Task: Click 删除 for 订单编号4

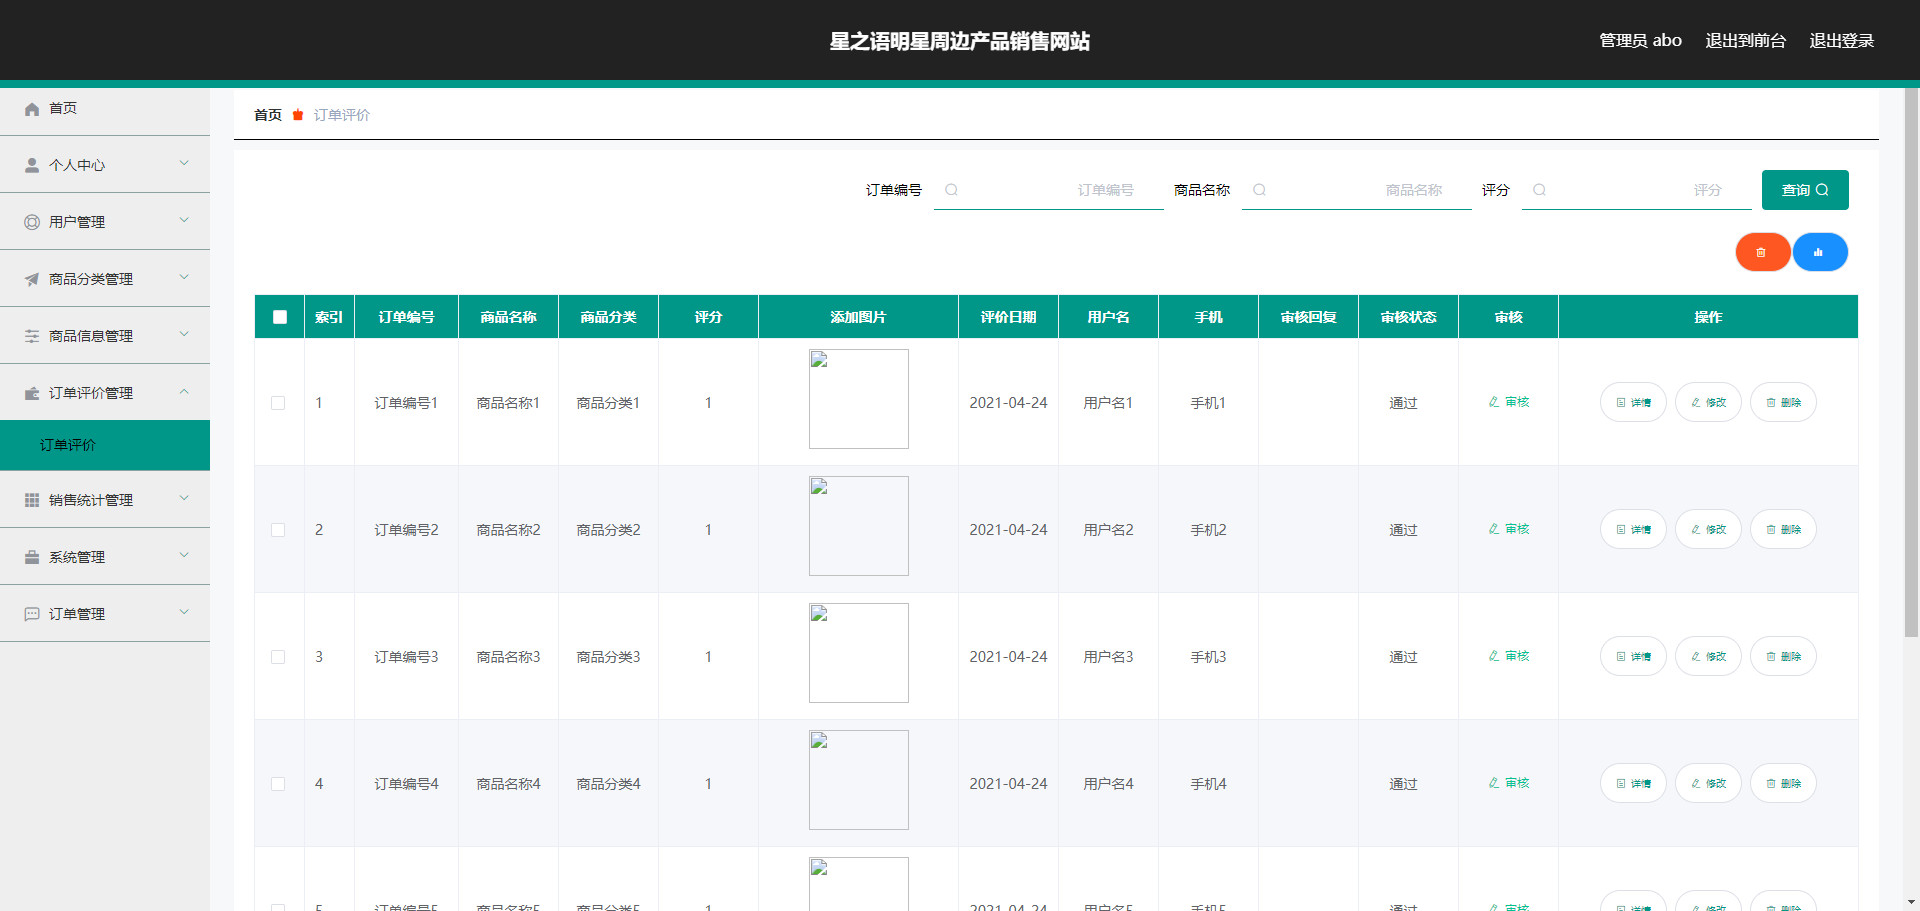Action: 1783,783
